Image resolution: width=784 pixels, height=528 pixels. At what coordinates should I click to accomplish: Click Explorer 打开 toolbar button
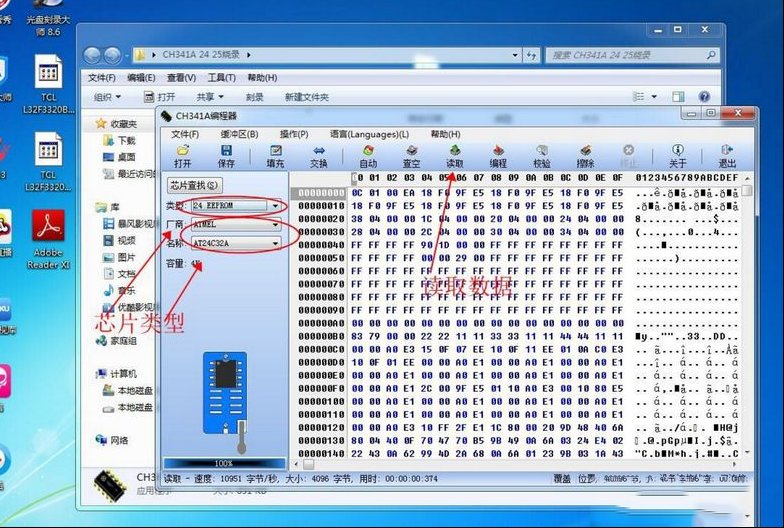(160, 97)
